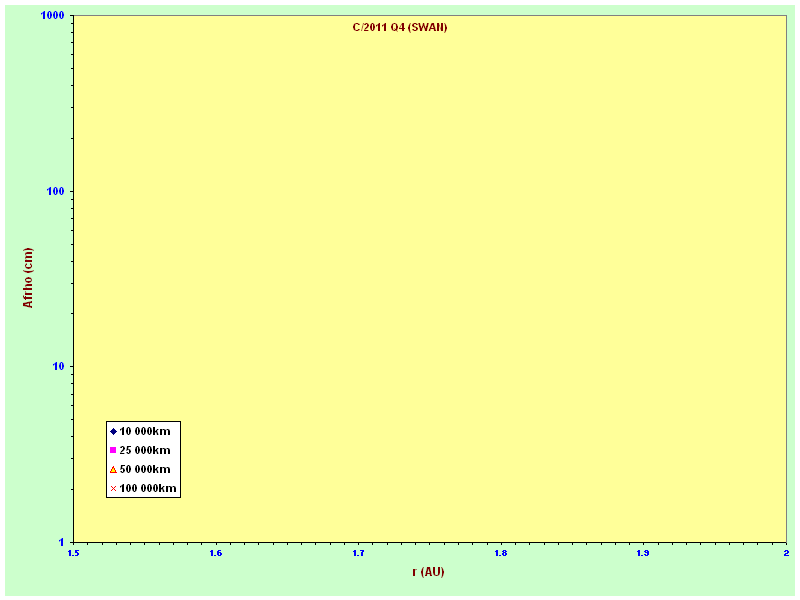Click the 100 y-axis tick label

(x=56, y=191)
